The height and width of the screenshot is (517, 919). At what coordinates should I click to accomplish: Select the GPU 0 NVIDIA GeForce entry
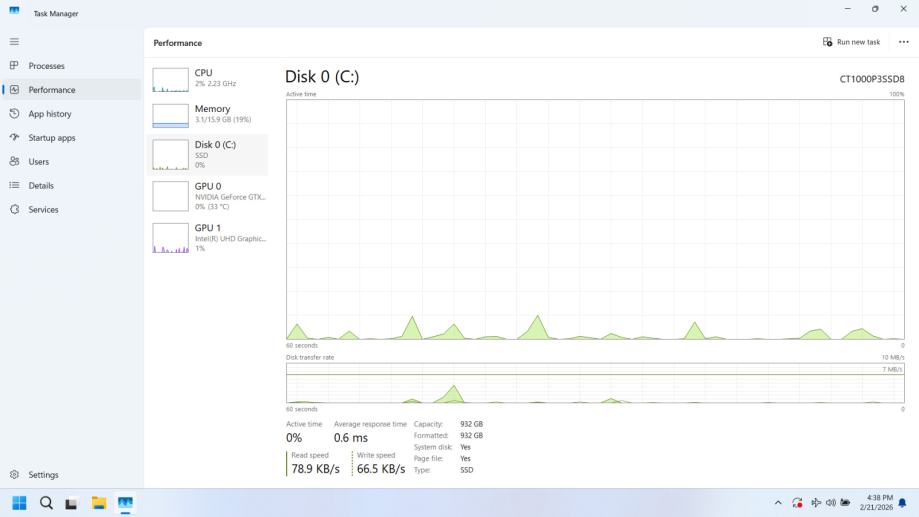[x=209, y=196]
